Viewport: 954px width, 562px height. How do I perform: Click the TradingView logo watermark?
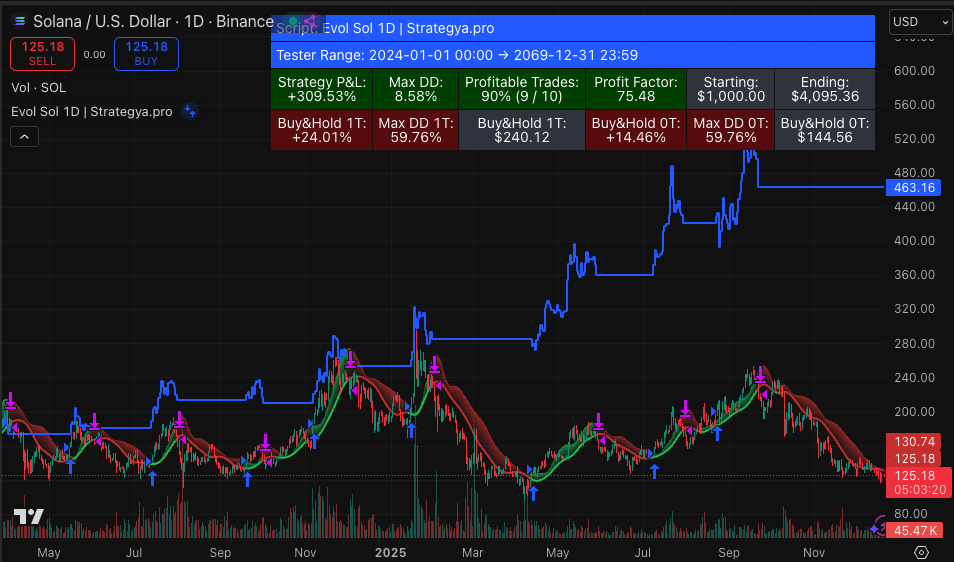(x=29, y=517)
